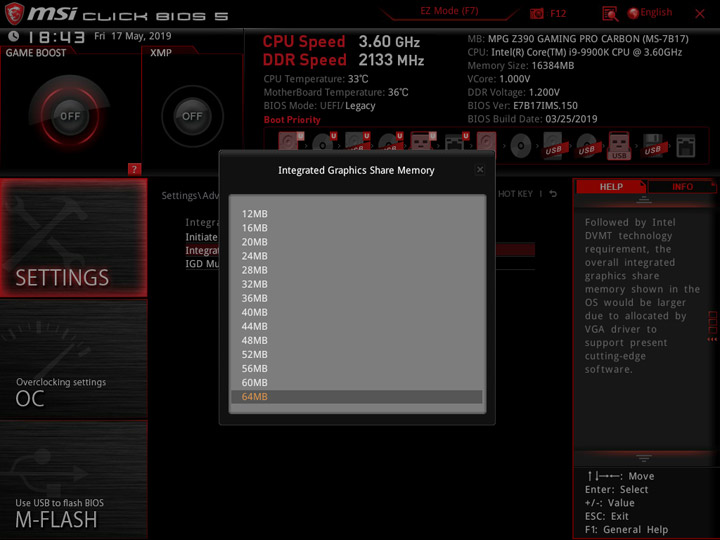This screenshot has height=540, width=720.
Task: Click the red question mark help icon
Action: click(x=134, y=169)
